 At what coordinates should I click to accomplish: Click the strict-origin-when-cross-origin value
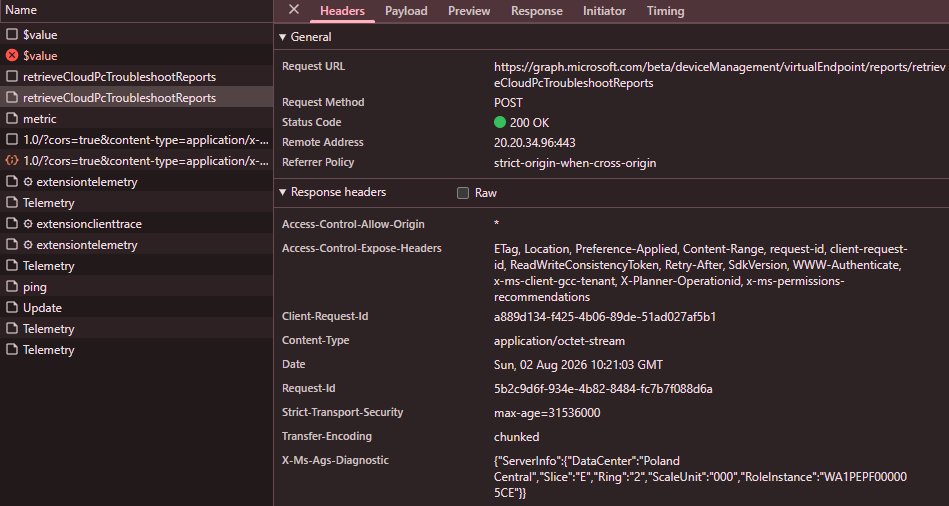click(575, 163)
